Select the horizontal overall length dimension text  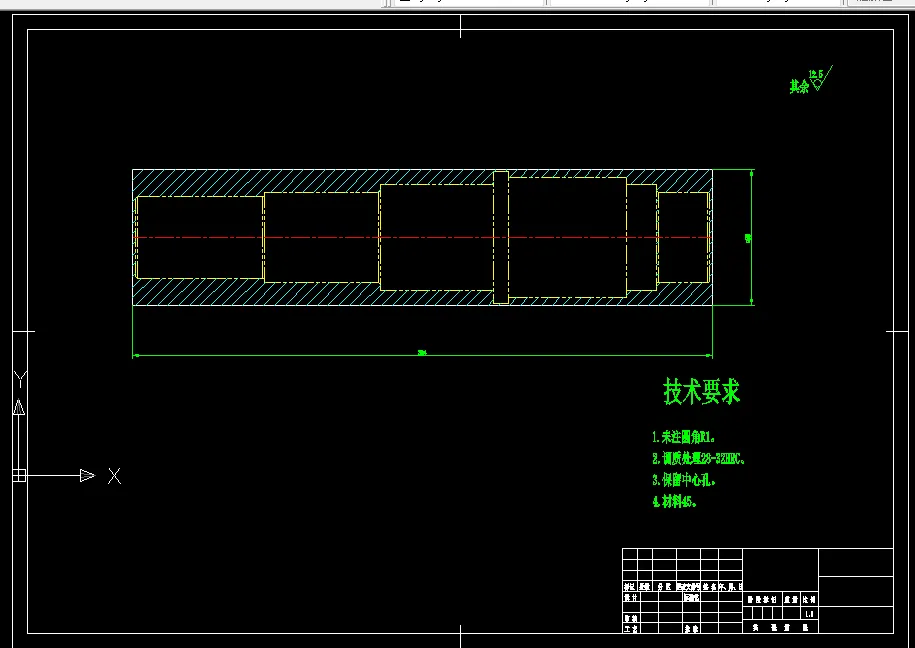(x=422, y=353)
